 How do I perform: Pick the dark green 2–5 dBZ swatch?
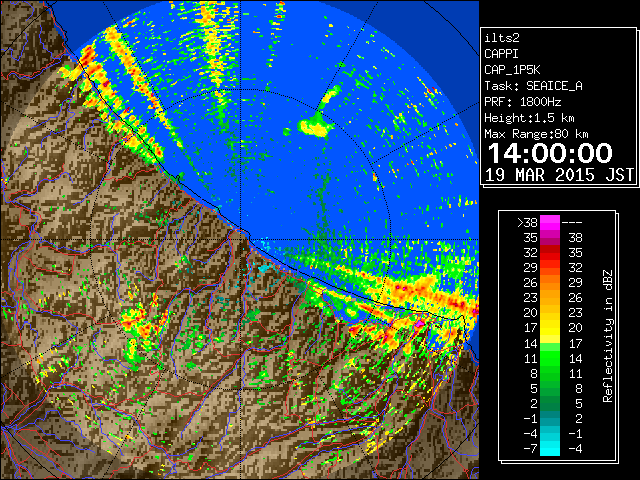click(550, 403)
